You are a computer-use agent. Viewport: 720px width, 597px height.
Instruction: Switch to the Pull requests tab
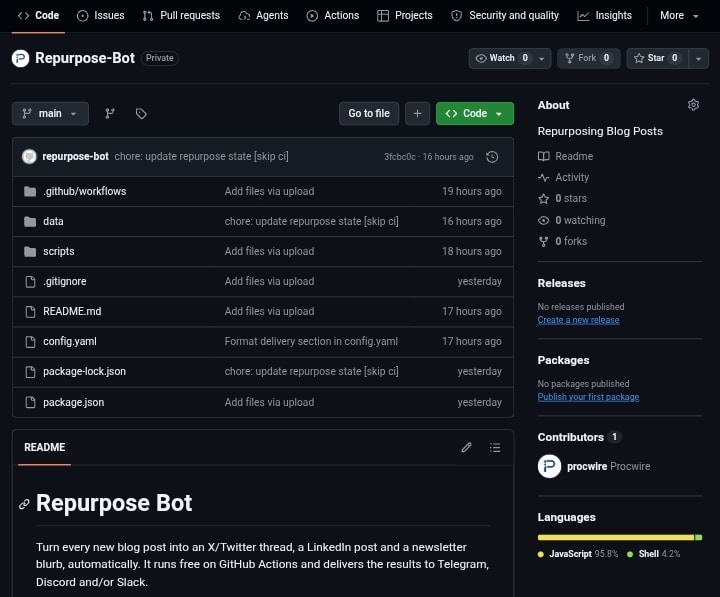(x=181, y=16)
